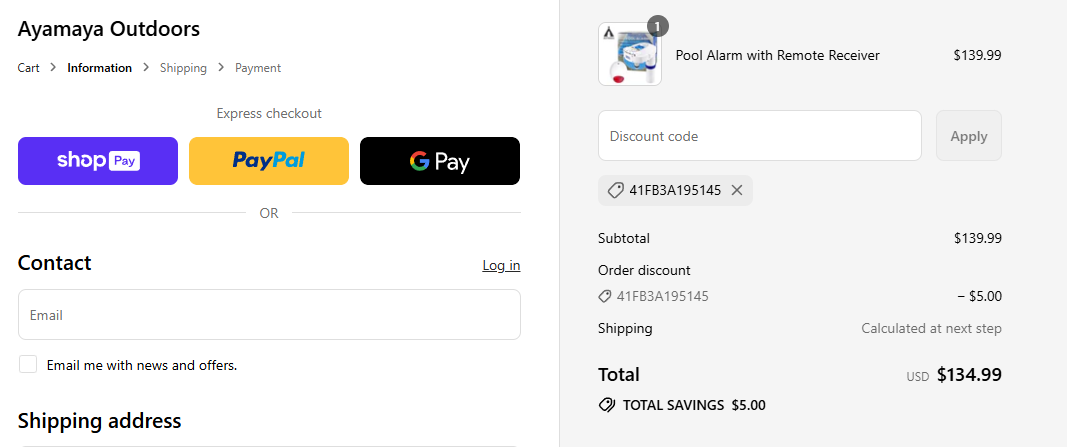Check out with Shop Pay
Image resolution: width=1067 pixels, height=447 pixels.
(x=98, y=161)
